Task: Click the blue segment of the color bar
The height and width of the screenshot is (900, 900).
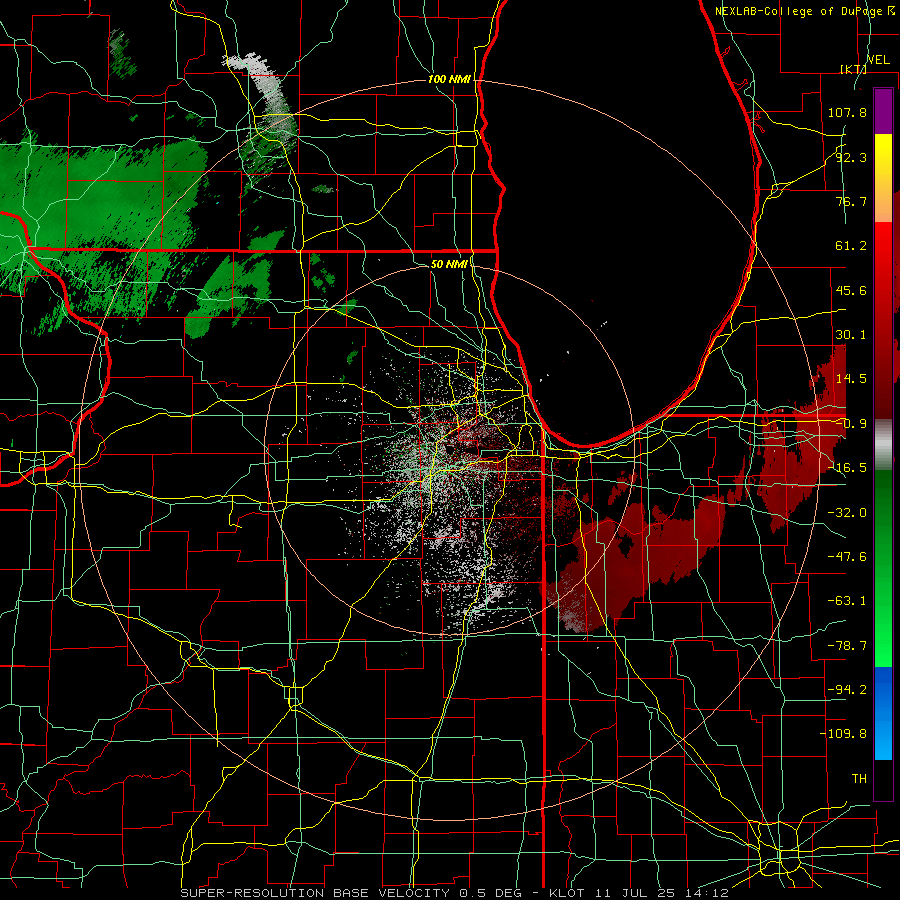Action: (x=883, y=713)
